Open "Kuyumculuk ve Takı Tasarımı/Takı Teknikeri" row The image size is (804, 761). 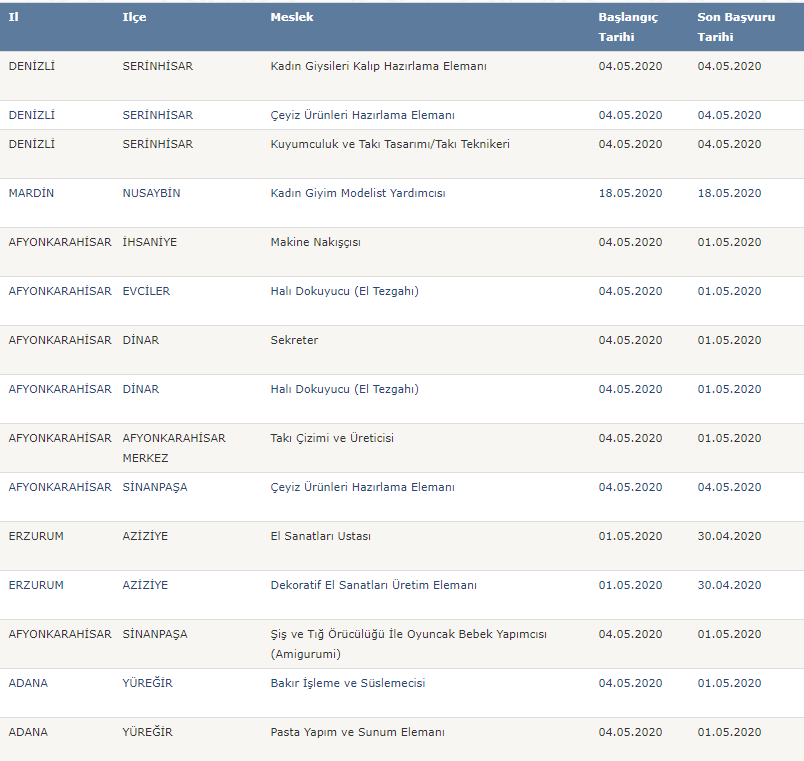pyautogui.click(x=390, y=144)
